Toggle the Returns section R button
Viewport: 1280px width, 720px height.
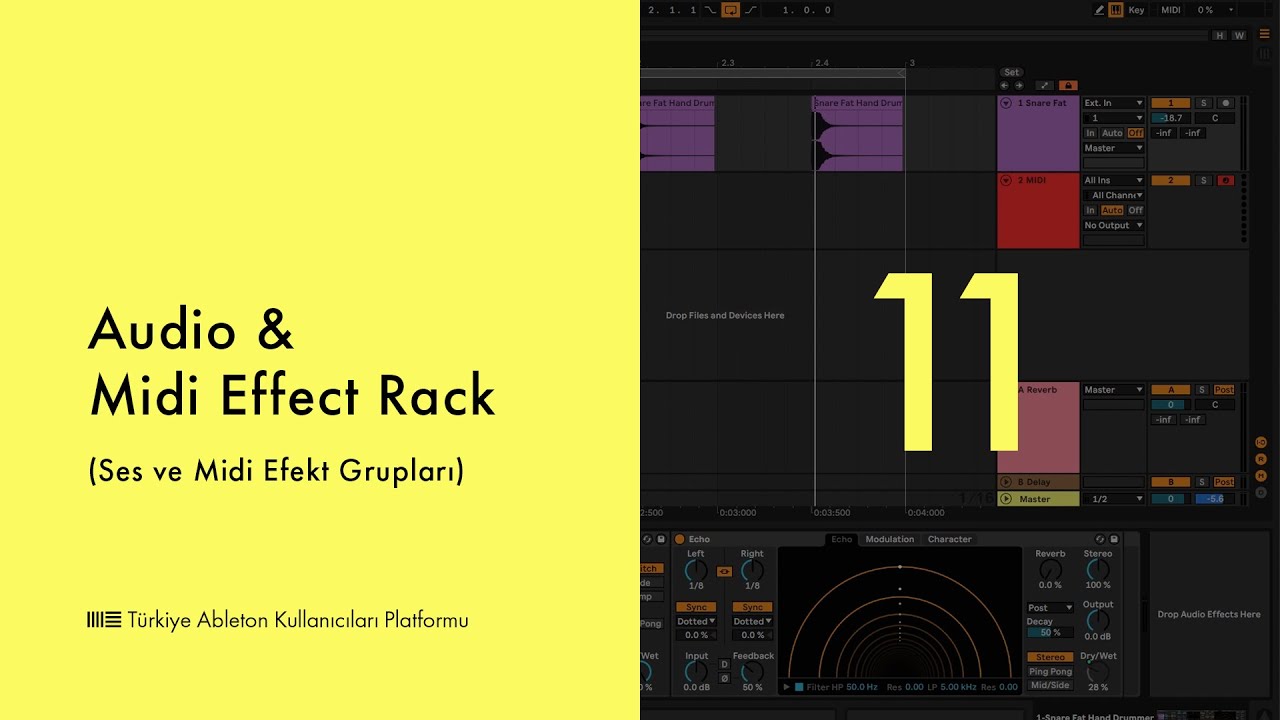click(x=1261, y=459)
